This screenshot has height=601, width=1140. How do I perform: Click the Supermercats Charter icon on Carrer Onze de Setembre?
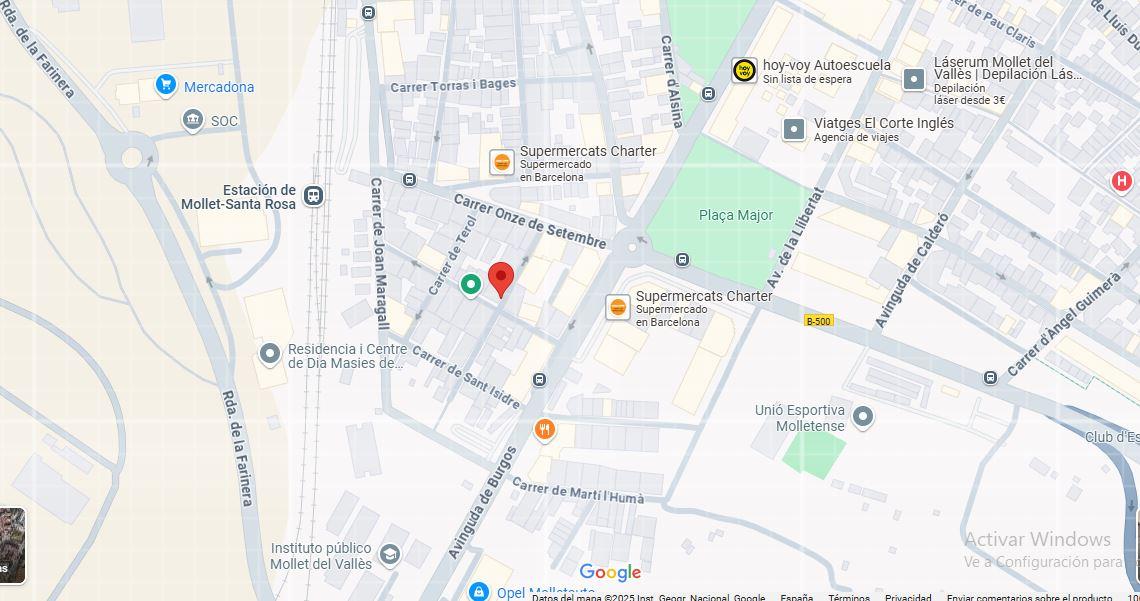point(502,162)
